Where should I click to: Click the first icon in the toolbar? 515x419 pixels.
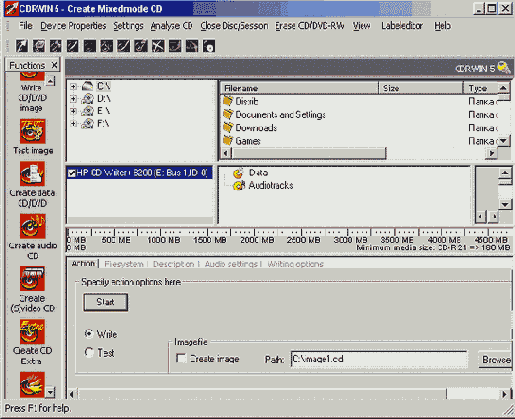(x=22, y=46)
